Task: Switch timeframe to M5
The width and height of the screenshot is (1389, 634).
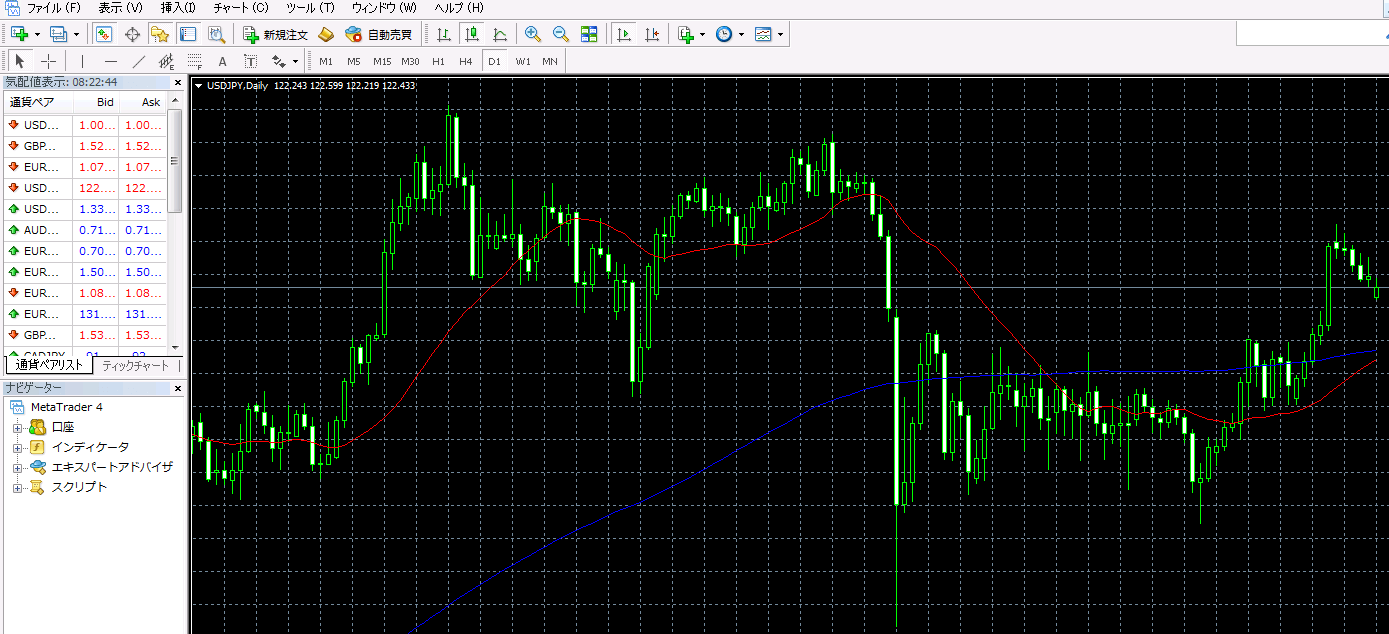Action: pyautogui.click(x=354, y=61)
